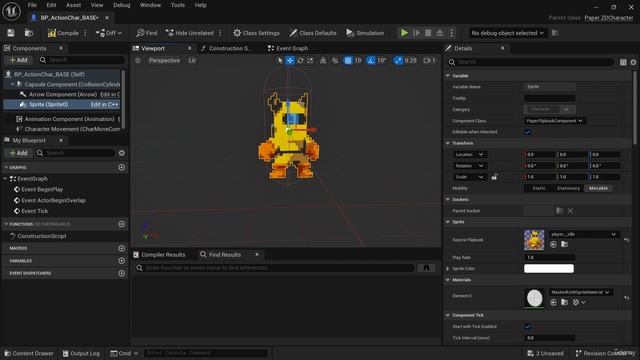Image resolution: width=640 pixels, height=360 pixels.
Task: Toggle scale snapping in viewport
Action: pos(398,60)
